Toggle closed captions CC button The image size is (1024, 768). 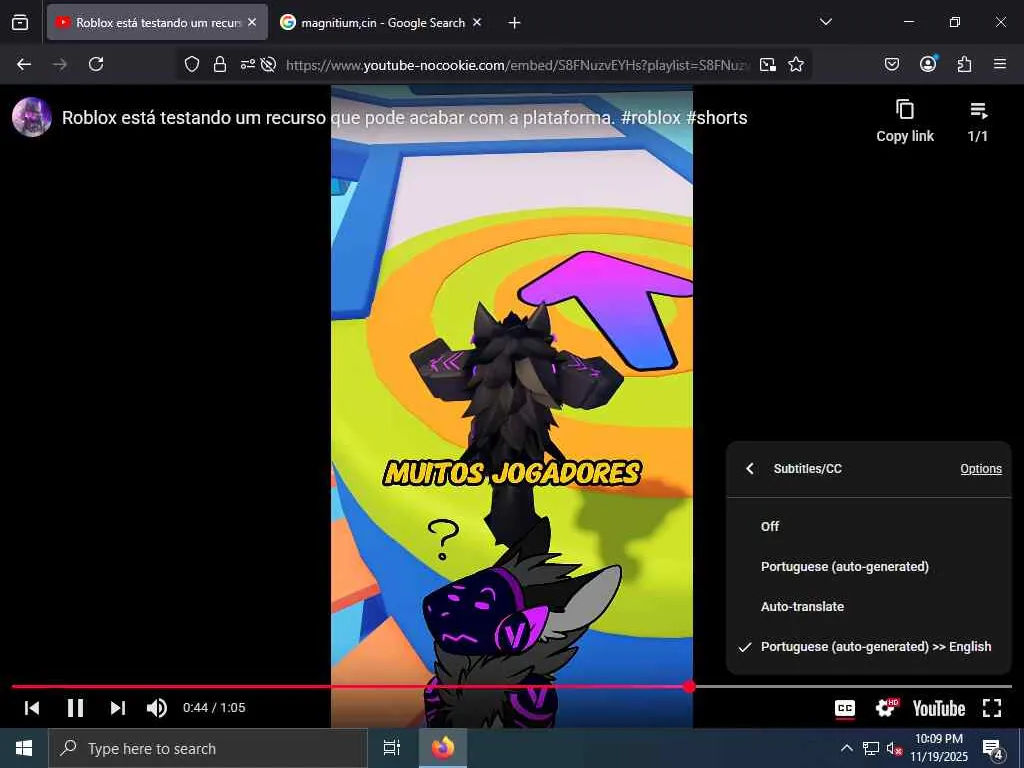coord(845,709)
